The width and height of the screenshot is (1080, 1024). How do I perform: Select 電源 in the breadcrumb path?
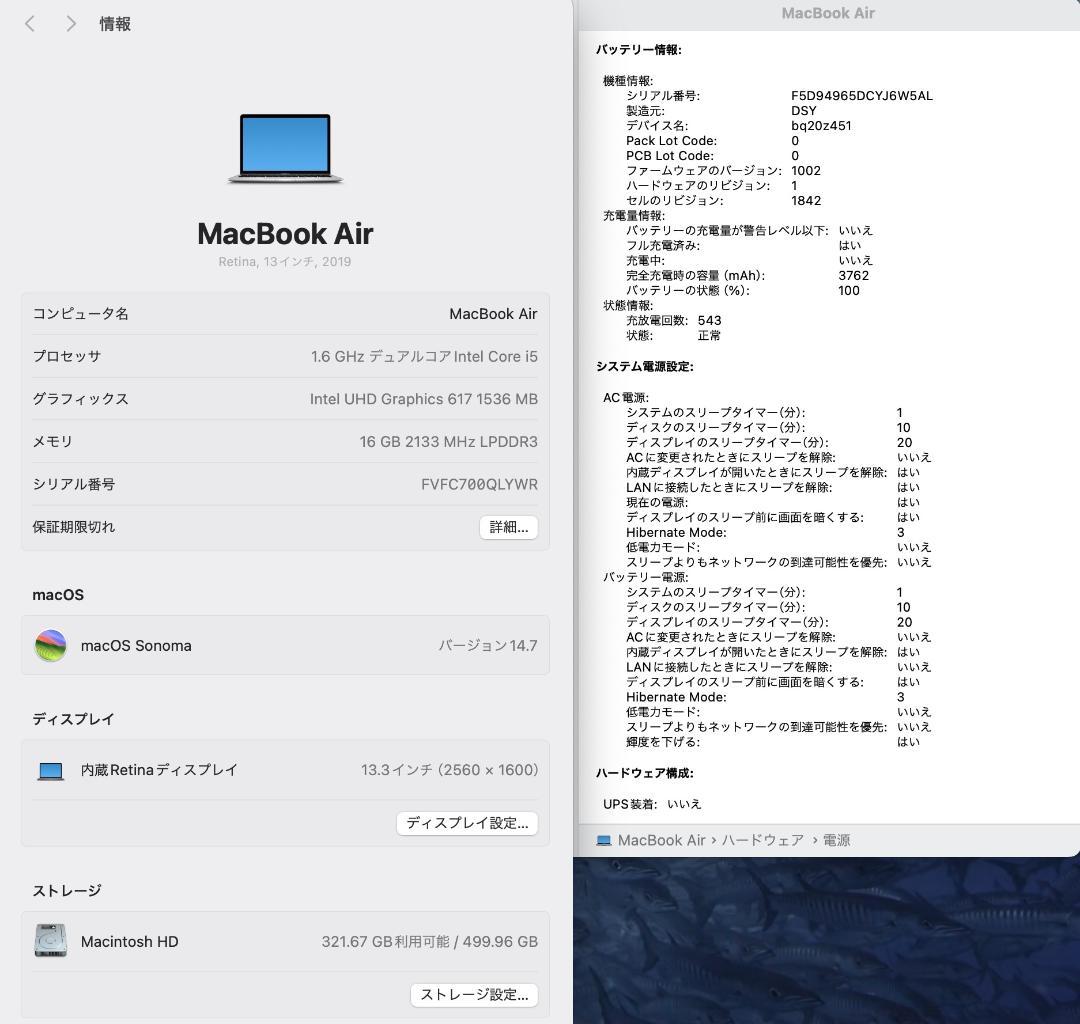click(x=834, y=840)
